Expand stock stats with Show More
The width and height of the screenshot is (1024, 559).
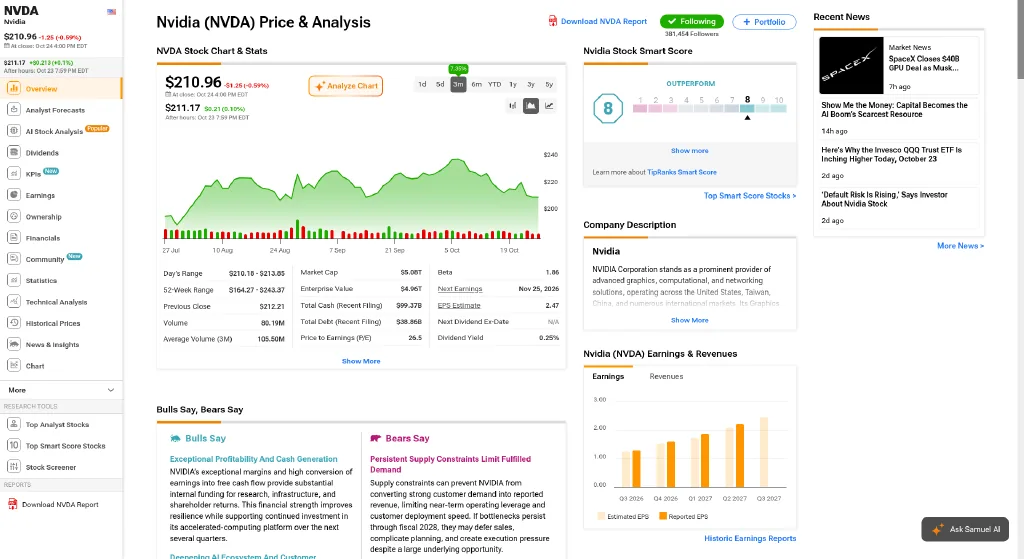pos(361,361)
